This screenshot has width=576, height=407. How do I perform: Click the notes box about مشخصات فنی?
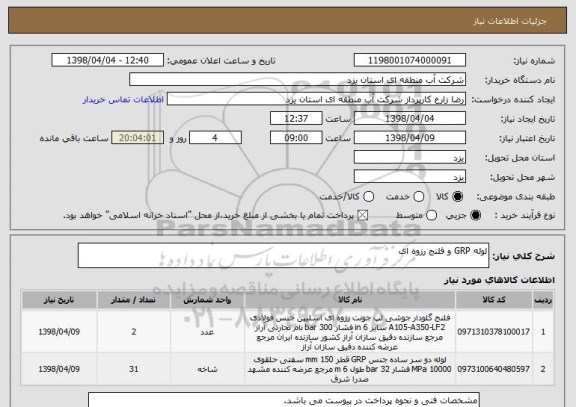point(284,400)
